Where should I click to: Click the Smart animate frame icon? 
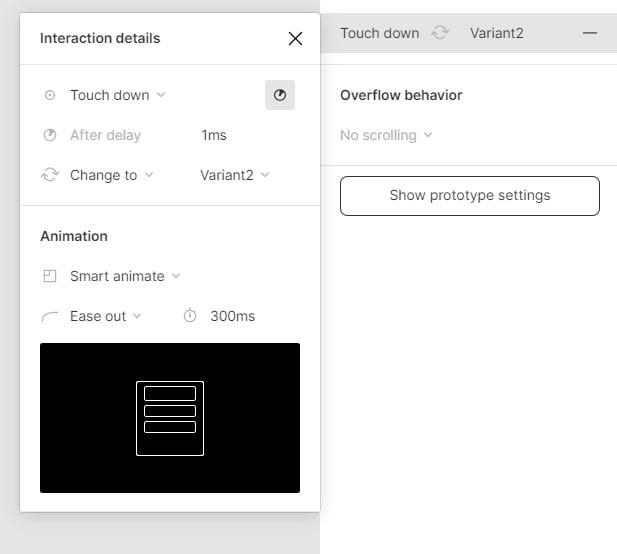pos(50,276)
